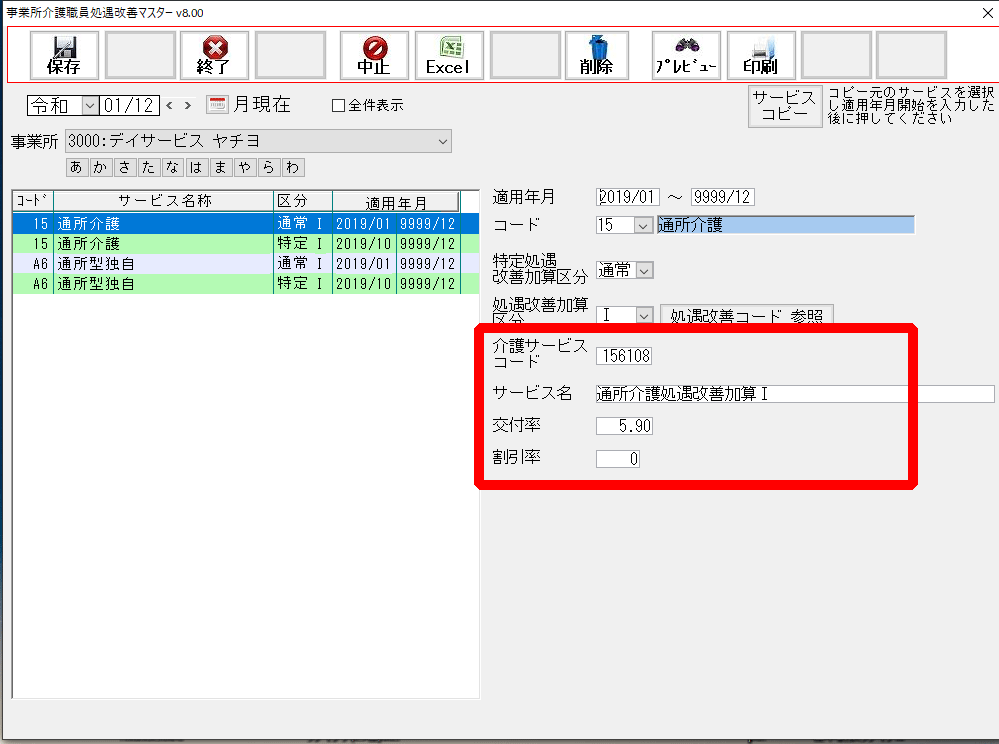Open the コード 15 dropdown
999x744 pixels.
pos(642,225)
